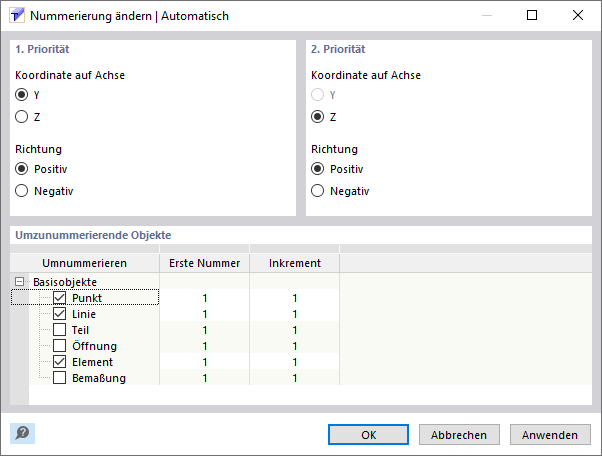Image resolution: width=602 pixels, height=456 pixels.
Task: Enable the Bemaßung checkbox
Action: coord(60,378)
